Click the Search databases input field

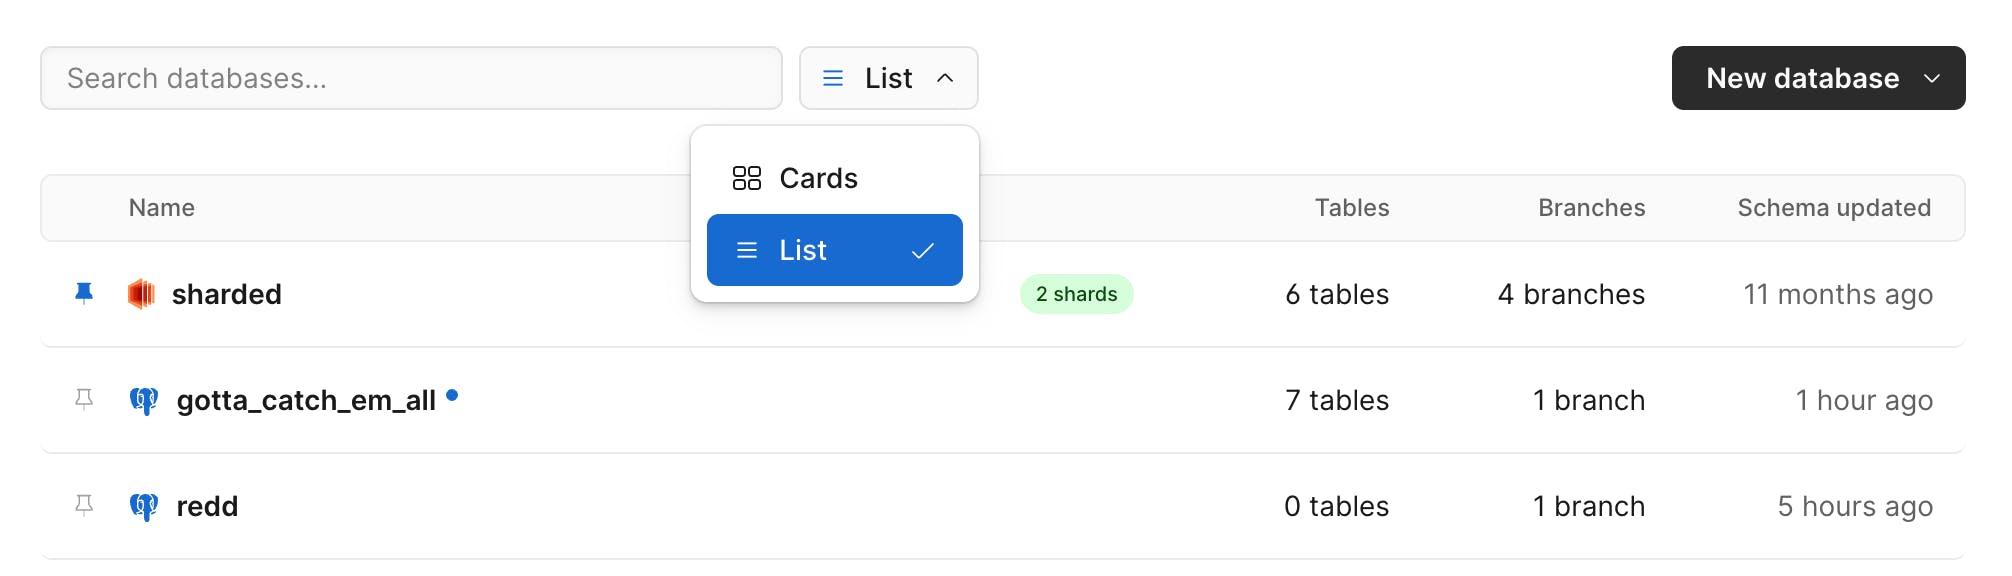point(410,78)
